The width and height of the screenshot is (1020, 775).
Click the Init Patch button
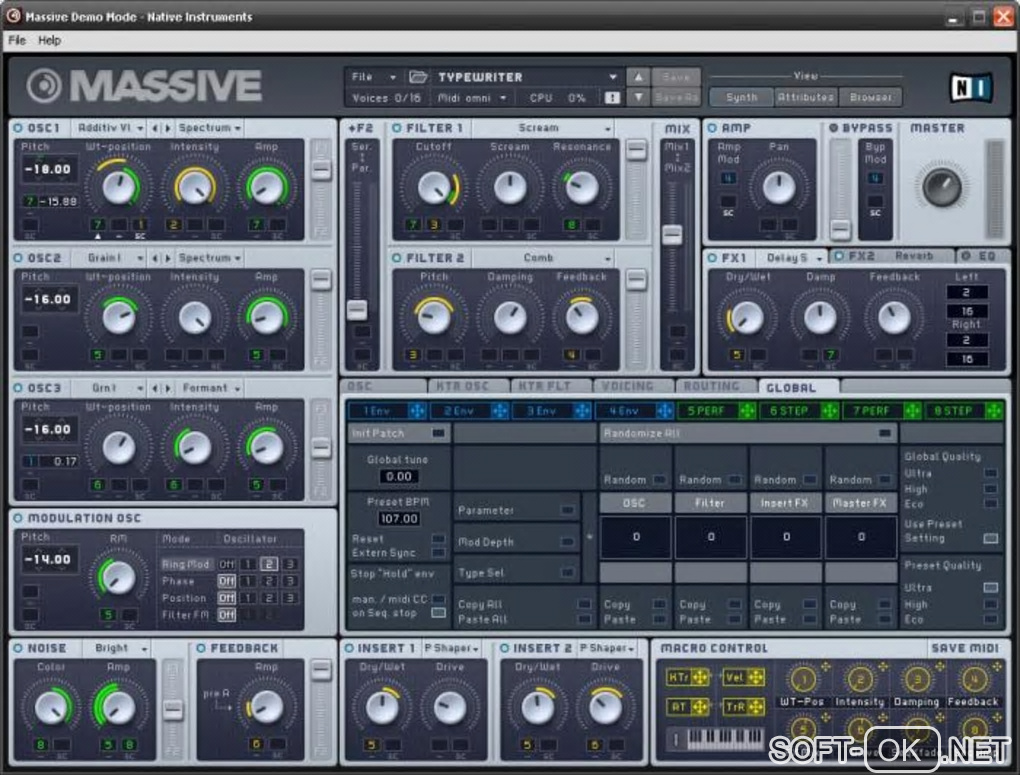[399, 433]
